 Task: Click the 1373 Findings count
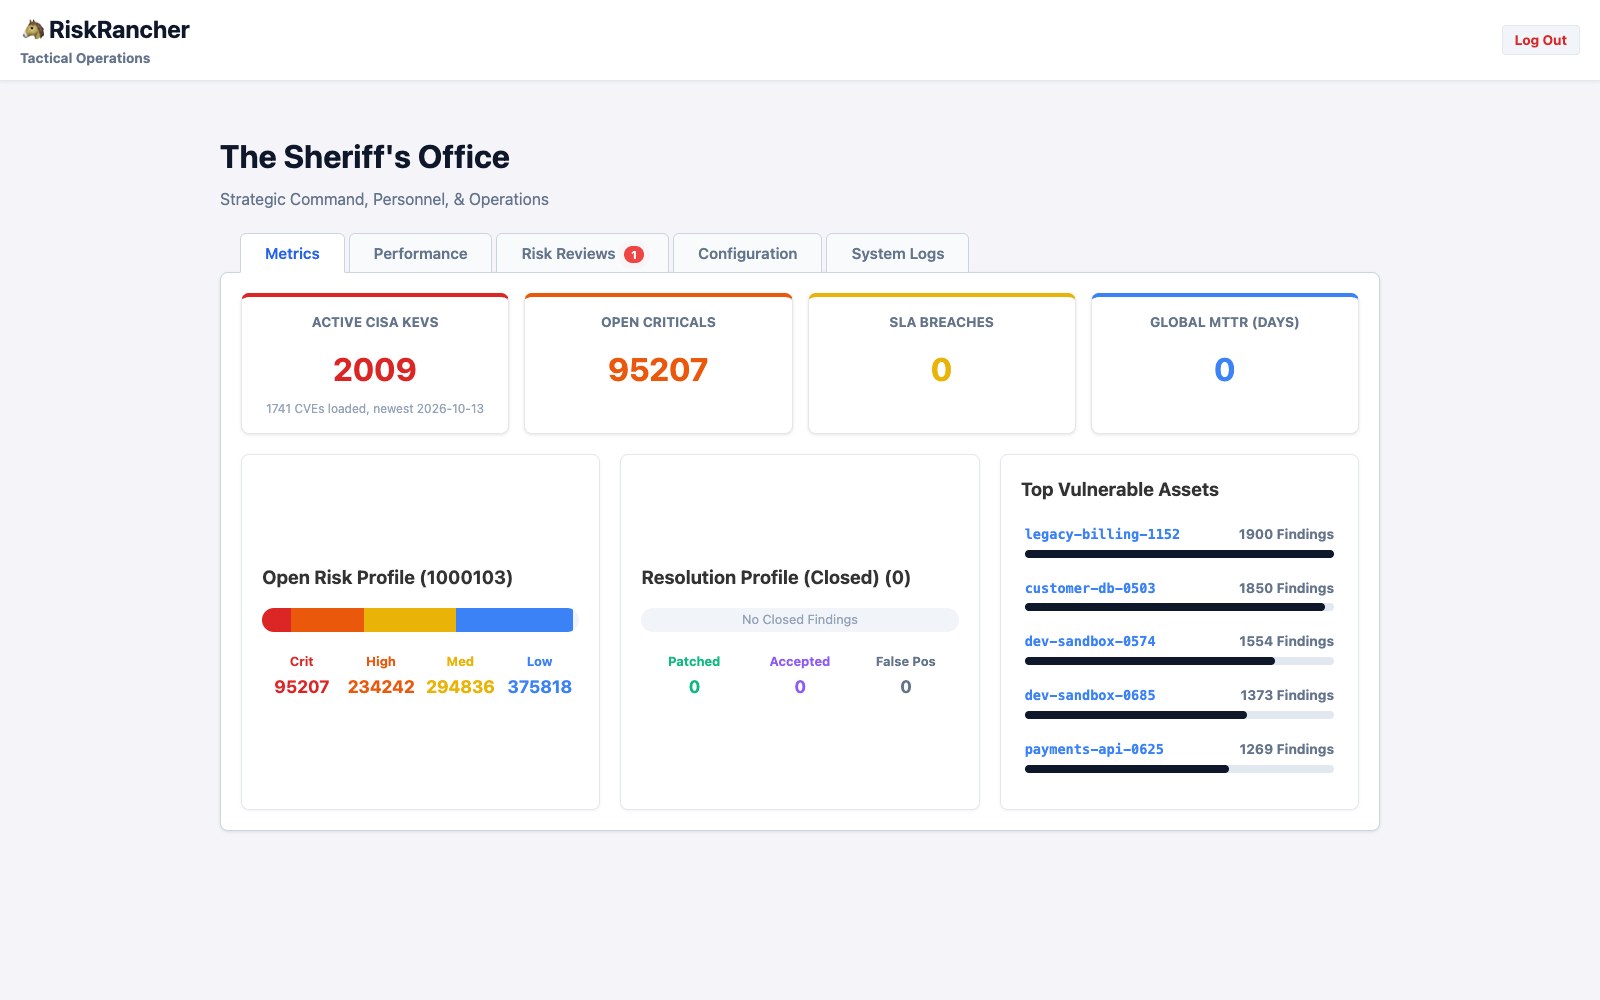(x=1287, y=695)
